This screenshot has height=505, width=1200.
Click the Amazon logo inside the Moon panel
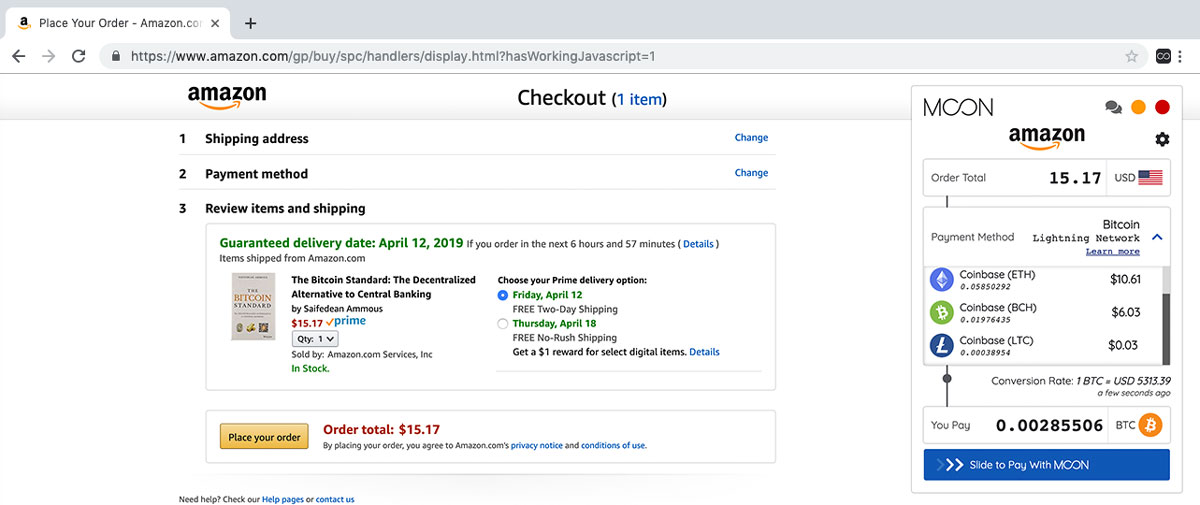[x=1046, y=138]
